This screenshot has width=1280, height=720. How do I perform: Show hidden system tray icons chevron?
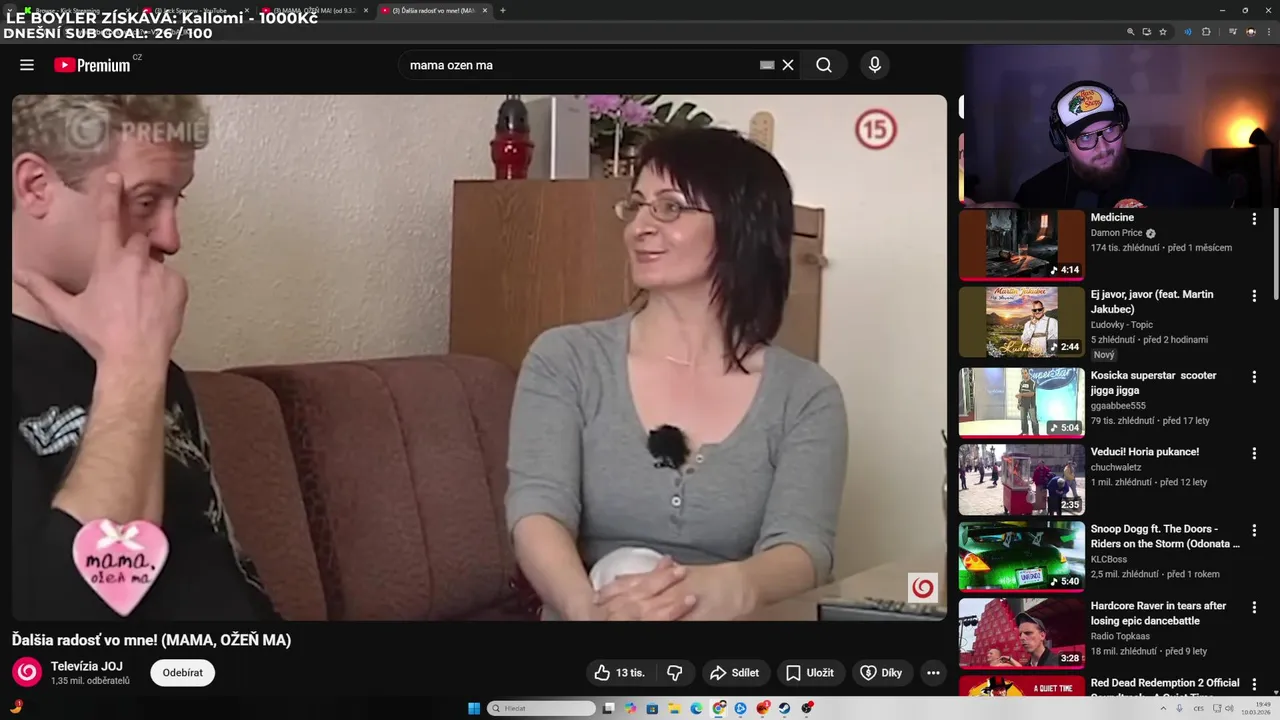[1162, 708]
